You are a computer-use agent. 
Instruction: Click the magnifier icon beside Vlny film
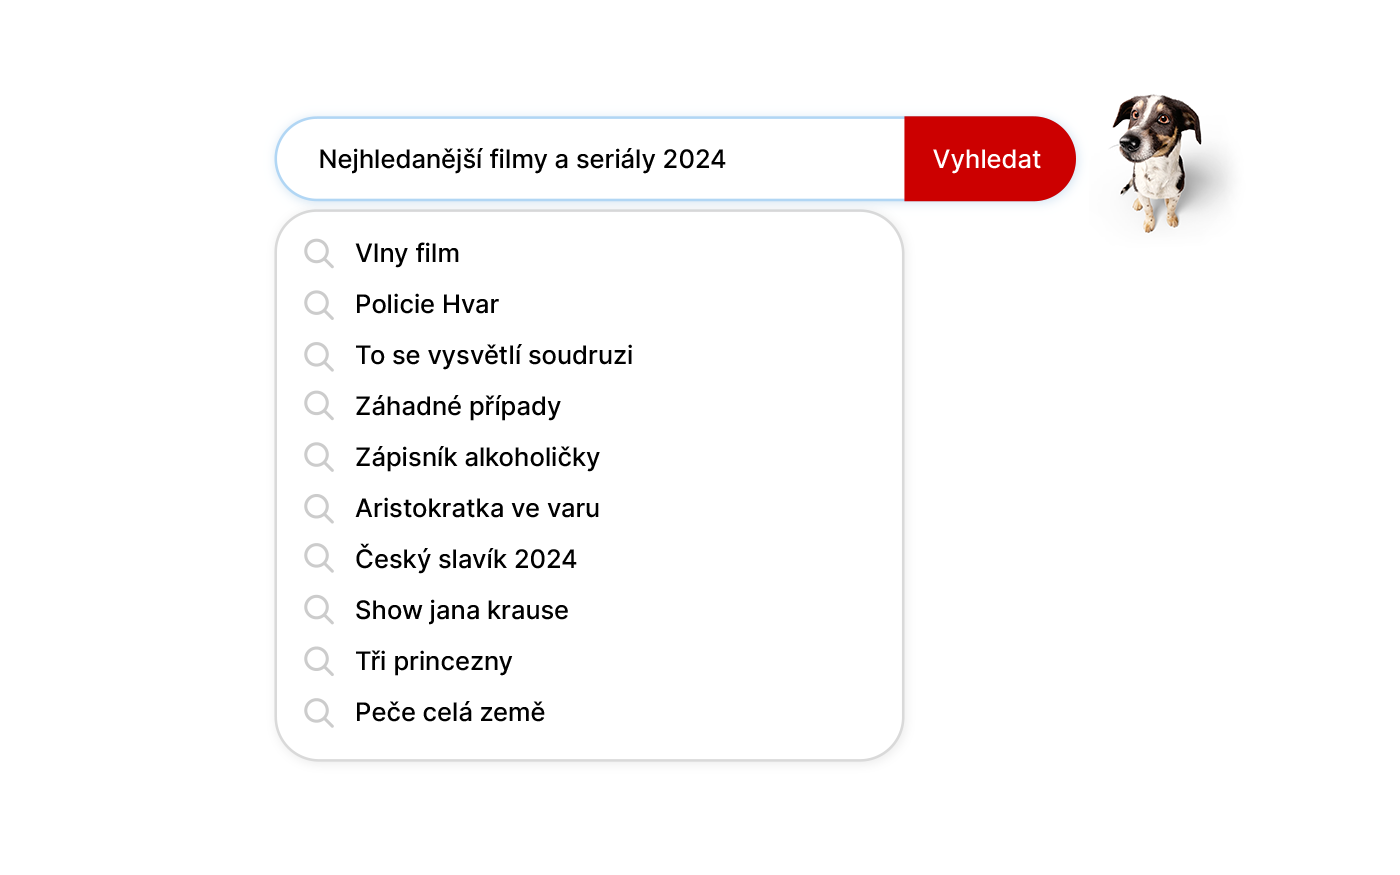319,254
